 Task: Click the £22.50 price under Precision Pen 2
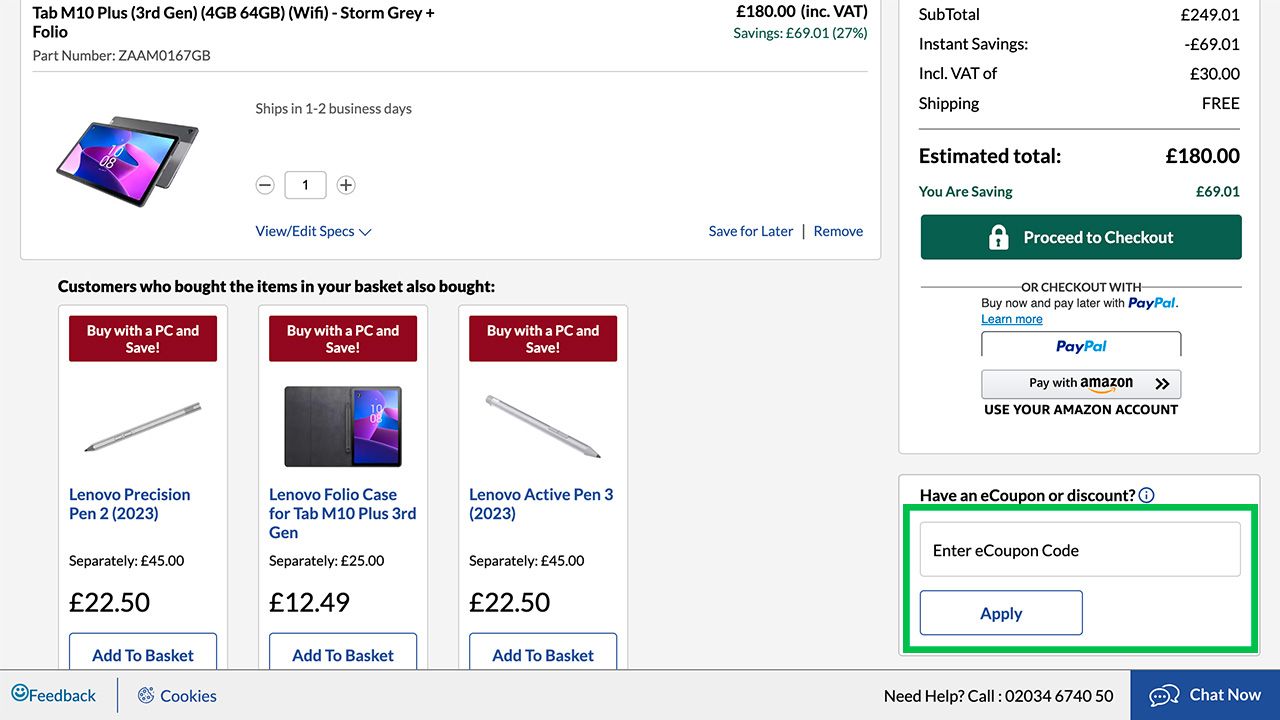coord(110,602)
